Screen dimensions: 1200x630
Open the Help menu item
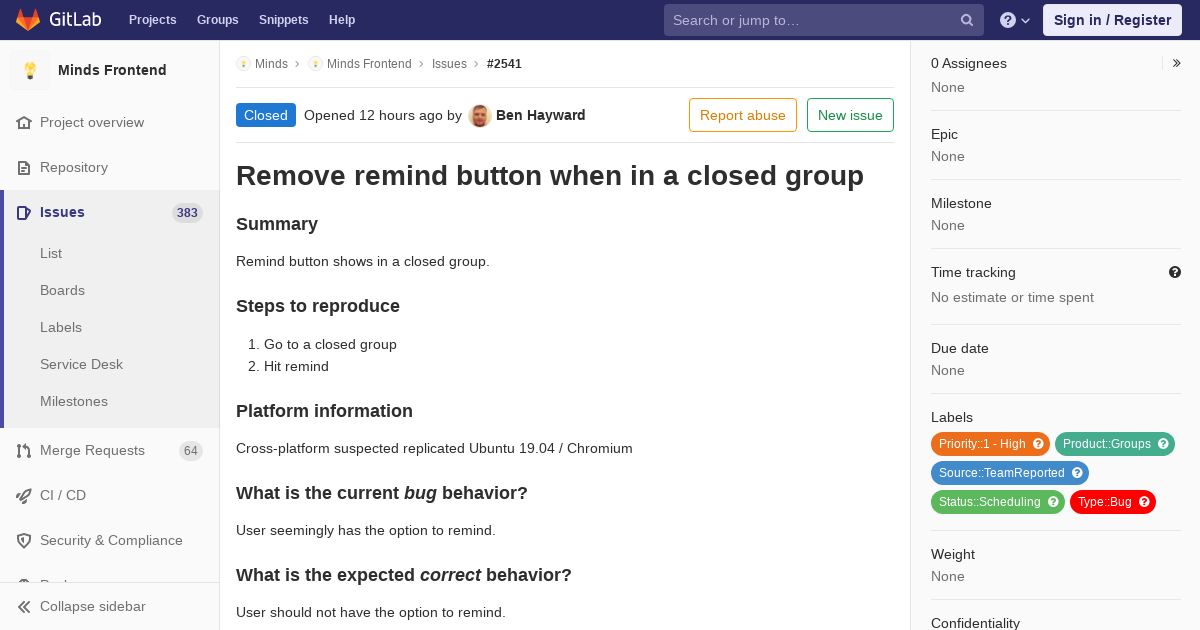pos(342,20)
